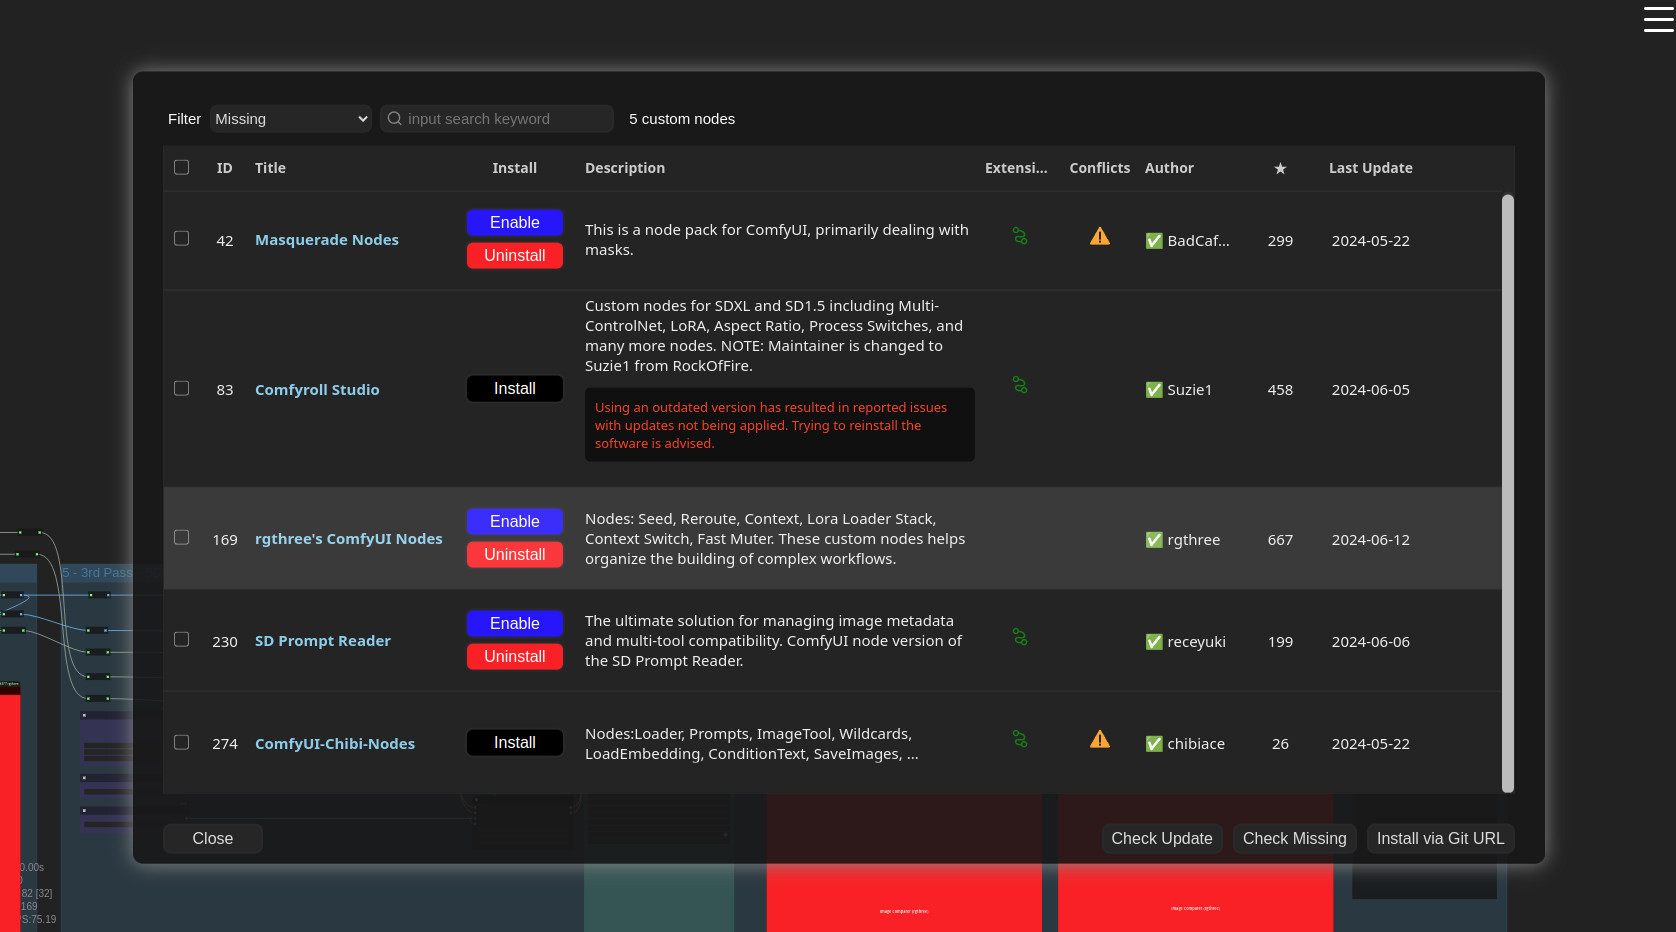Tick the checkbox for Masquerade Nodes
Viewport: 1676px width, 932px height.
(x=182, y=238)
